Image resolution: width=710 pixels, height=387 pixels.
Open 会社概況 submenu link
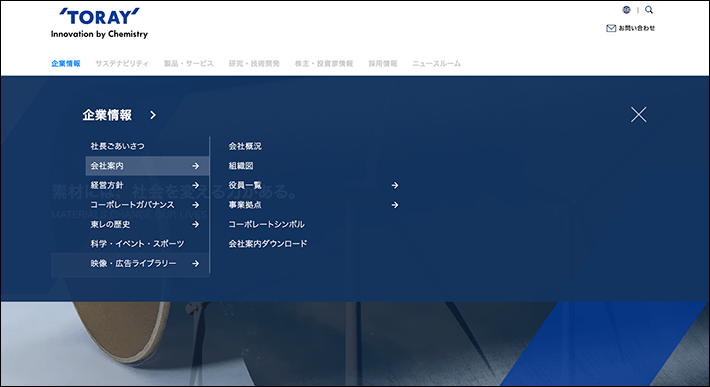245,146
